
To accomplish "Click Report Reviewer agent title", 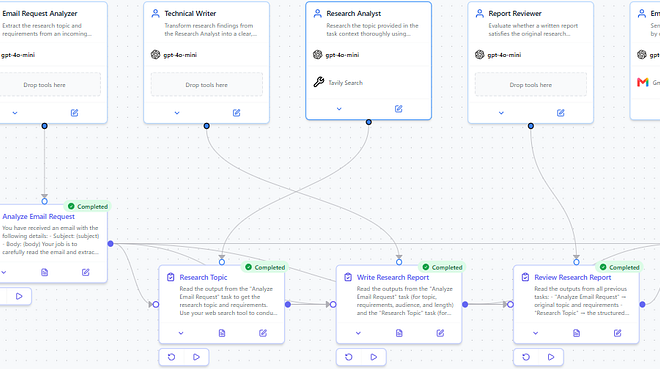I will 515,13.
